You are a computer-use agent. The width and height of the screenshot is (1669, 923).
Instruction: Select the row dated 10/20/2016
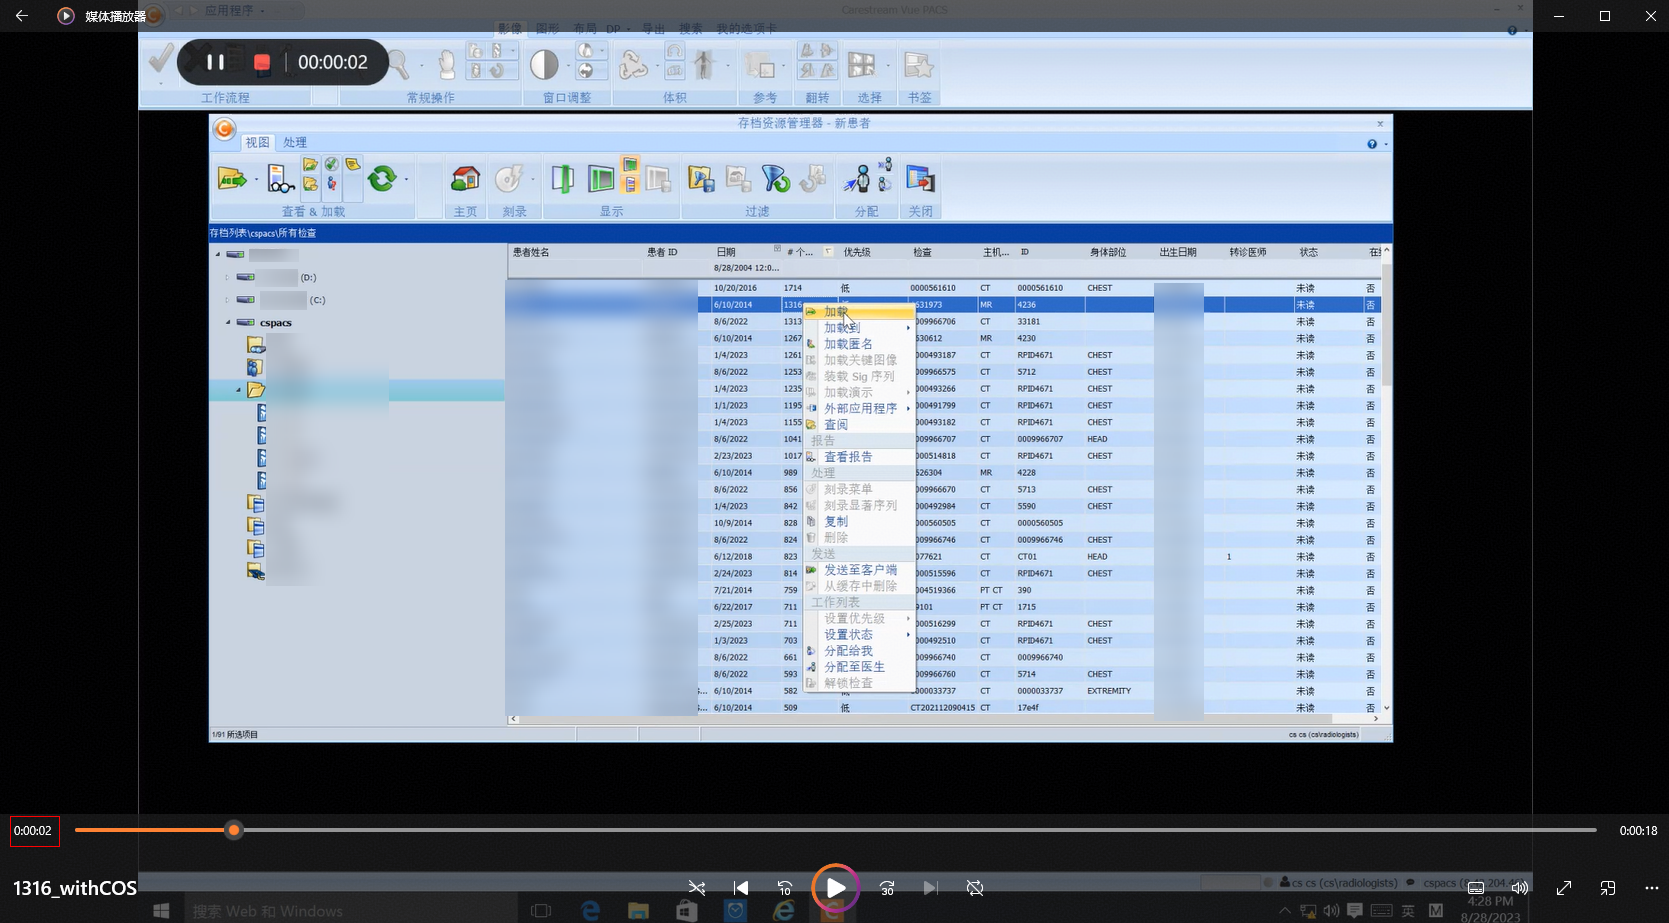coord(945,288)
